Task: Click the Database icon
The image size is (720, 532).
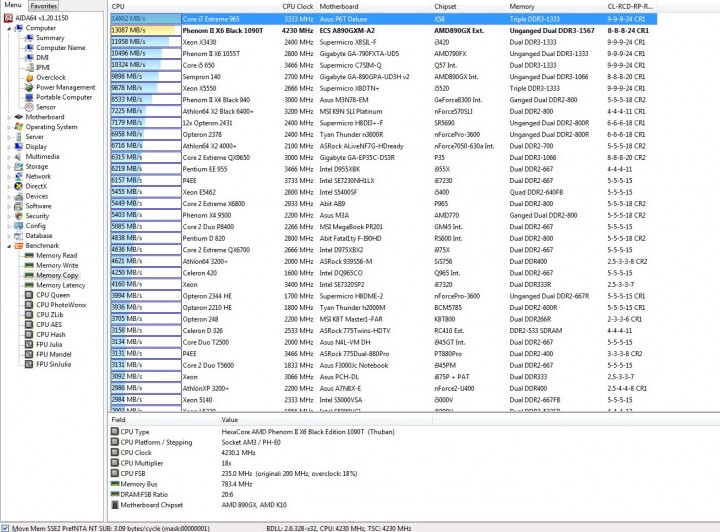Action: click(x=19, y=235)
